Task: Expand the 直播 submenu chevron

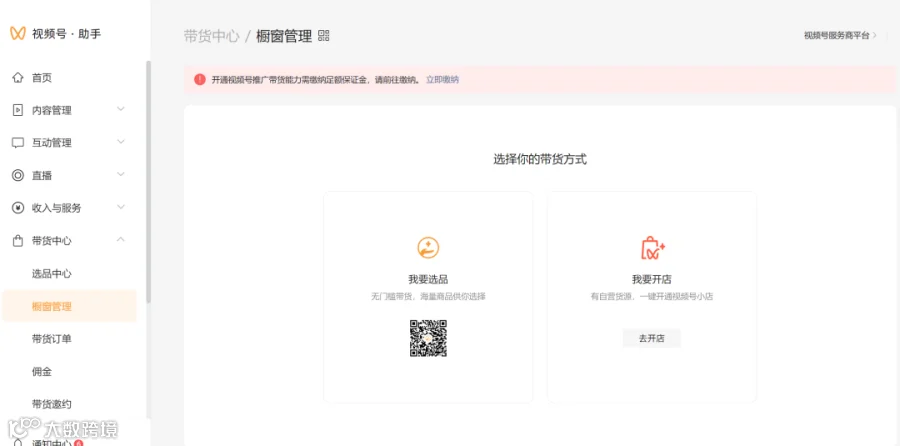Action: 121,174
